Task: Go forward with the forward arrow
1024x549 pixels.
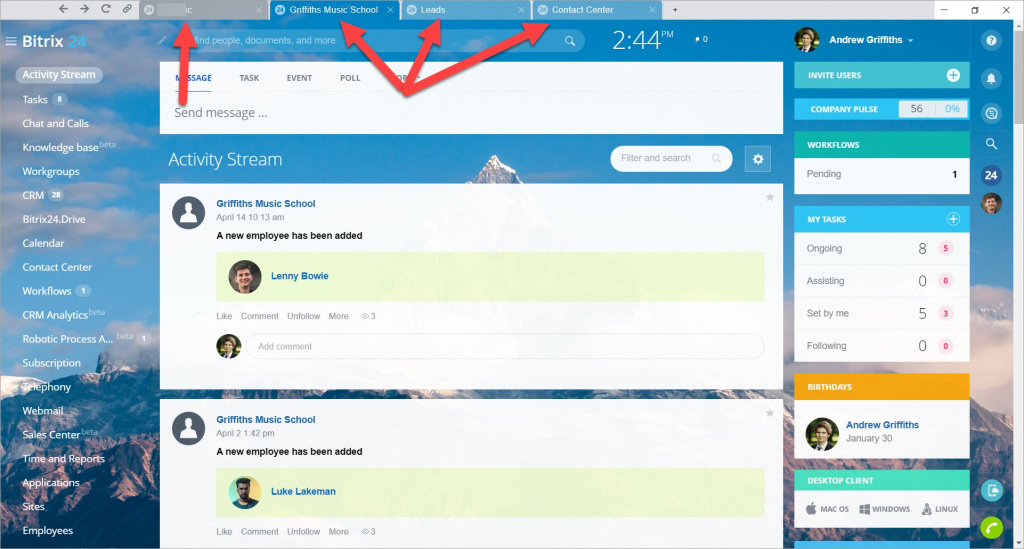Action: [84, 9]
